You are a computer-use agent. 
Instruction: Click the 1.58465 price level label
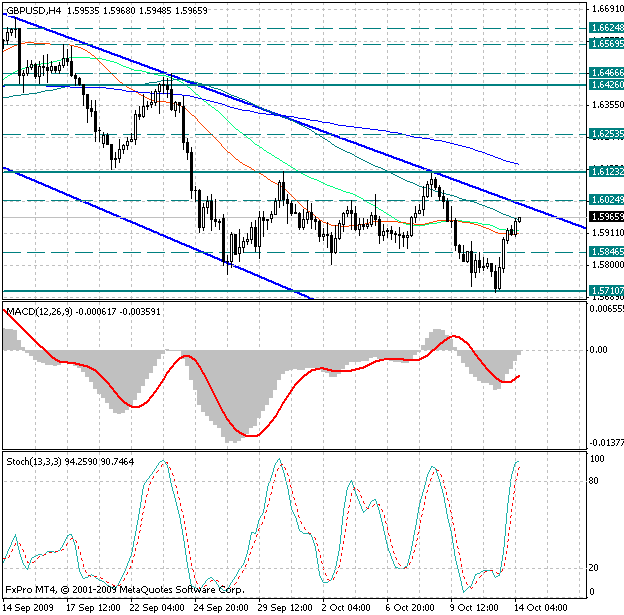click(605, 252)
